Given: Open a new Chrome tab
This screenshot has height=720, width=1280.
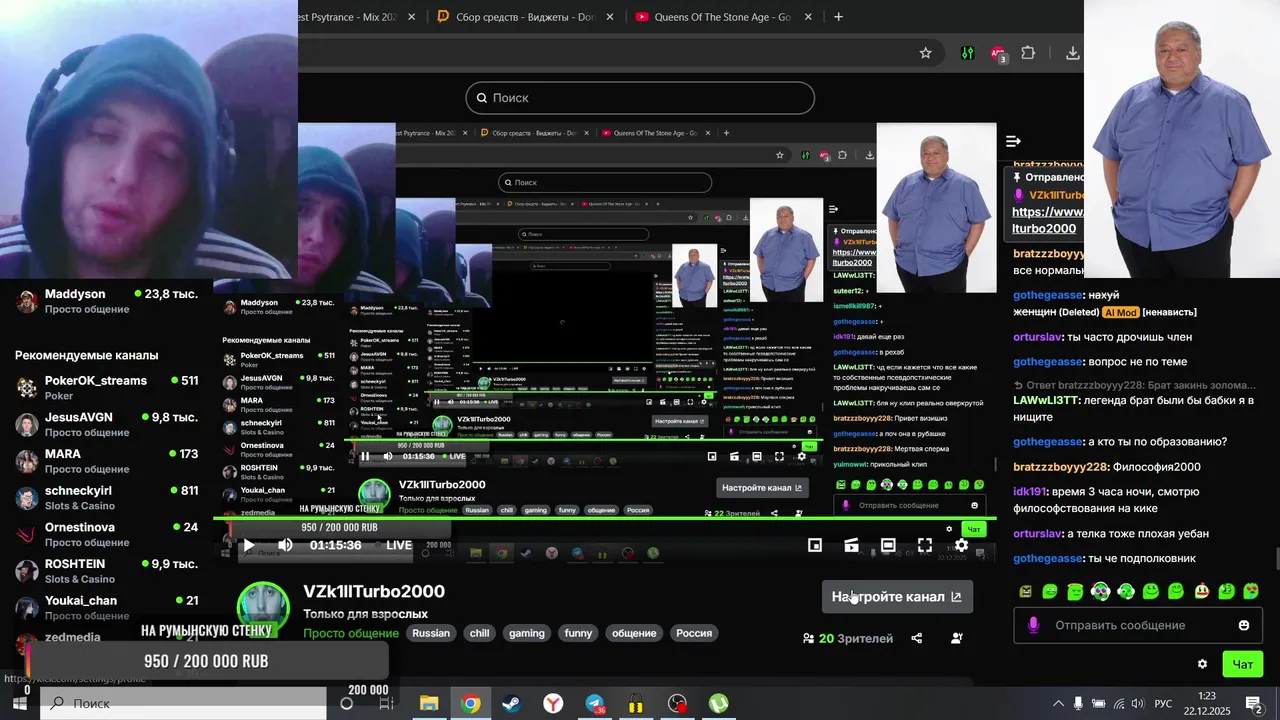Looking at the screenshot, I should (838, 17).
